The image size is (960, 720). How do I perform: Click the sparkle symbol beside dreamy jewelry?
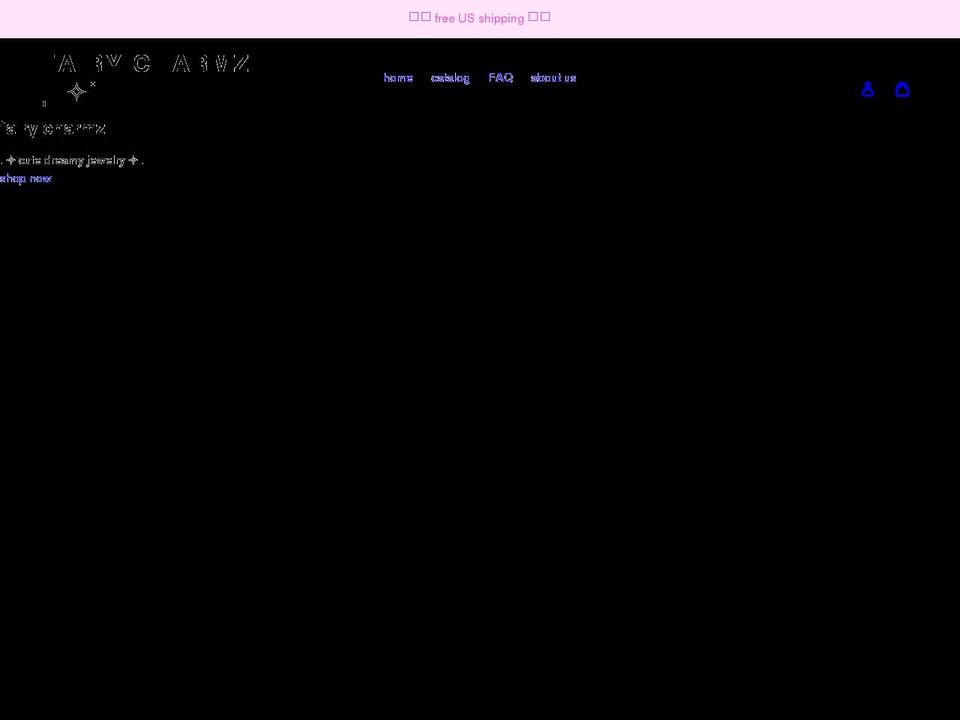[132, 160]
